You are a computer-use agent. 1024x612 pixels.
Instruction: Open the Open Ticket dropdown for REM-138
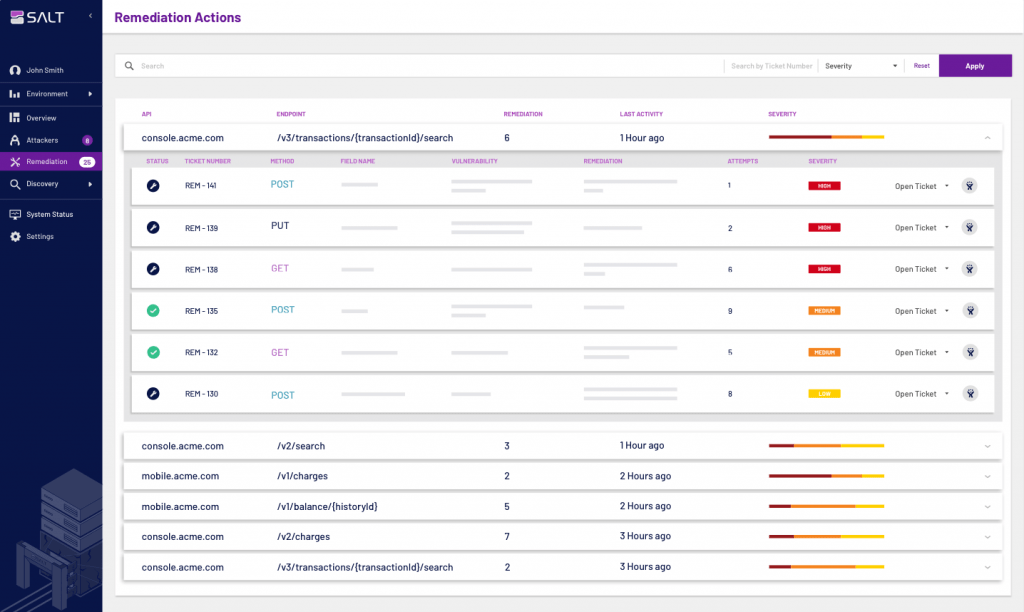921,269
